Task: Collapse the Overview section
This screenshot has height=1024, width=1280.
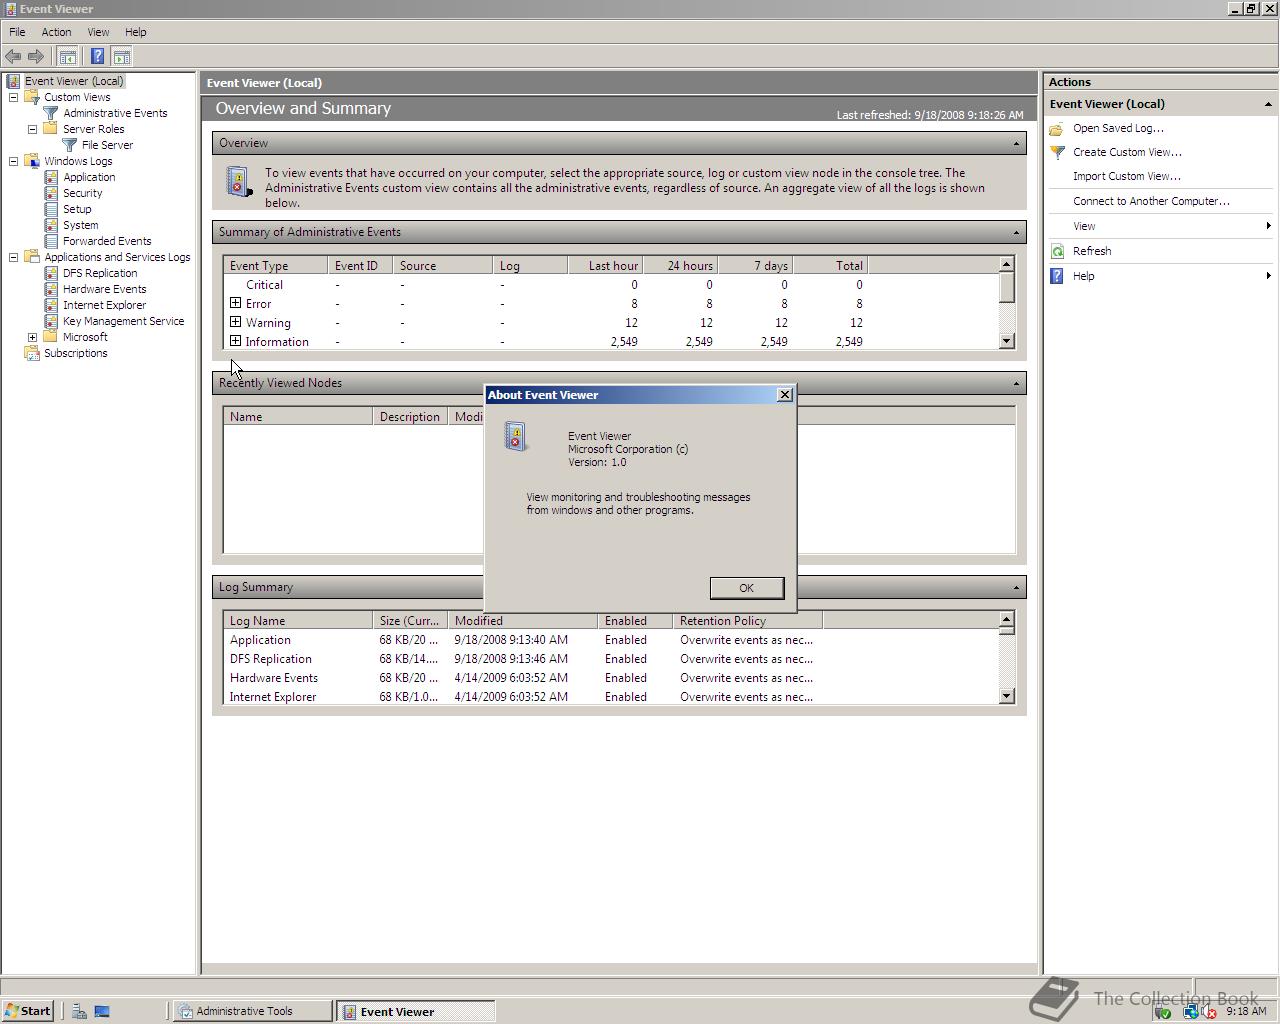Action: [x=1016, y=143]
